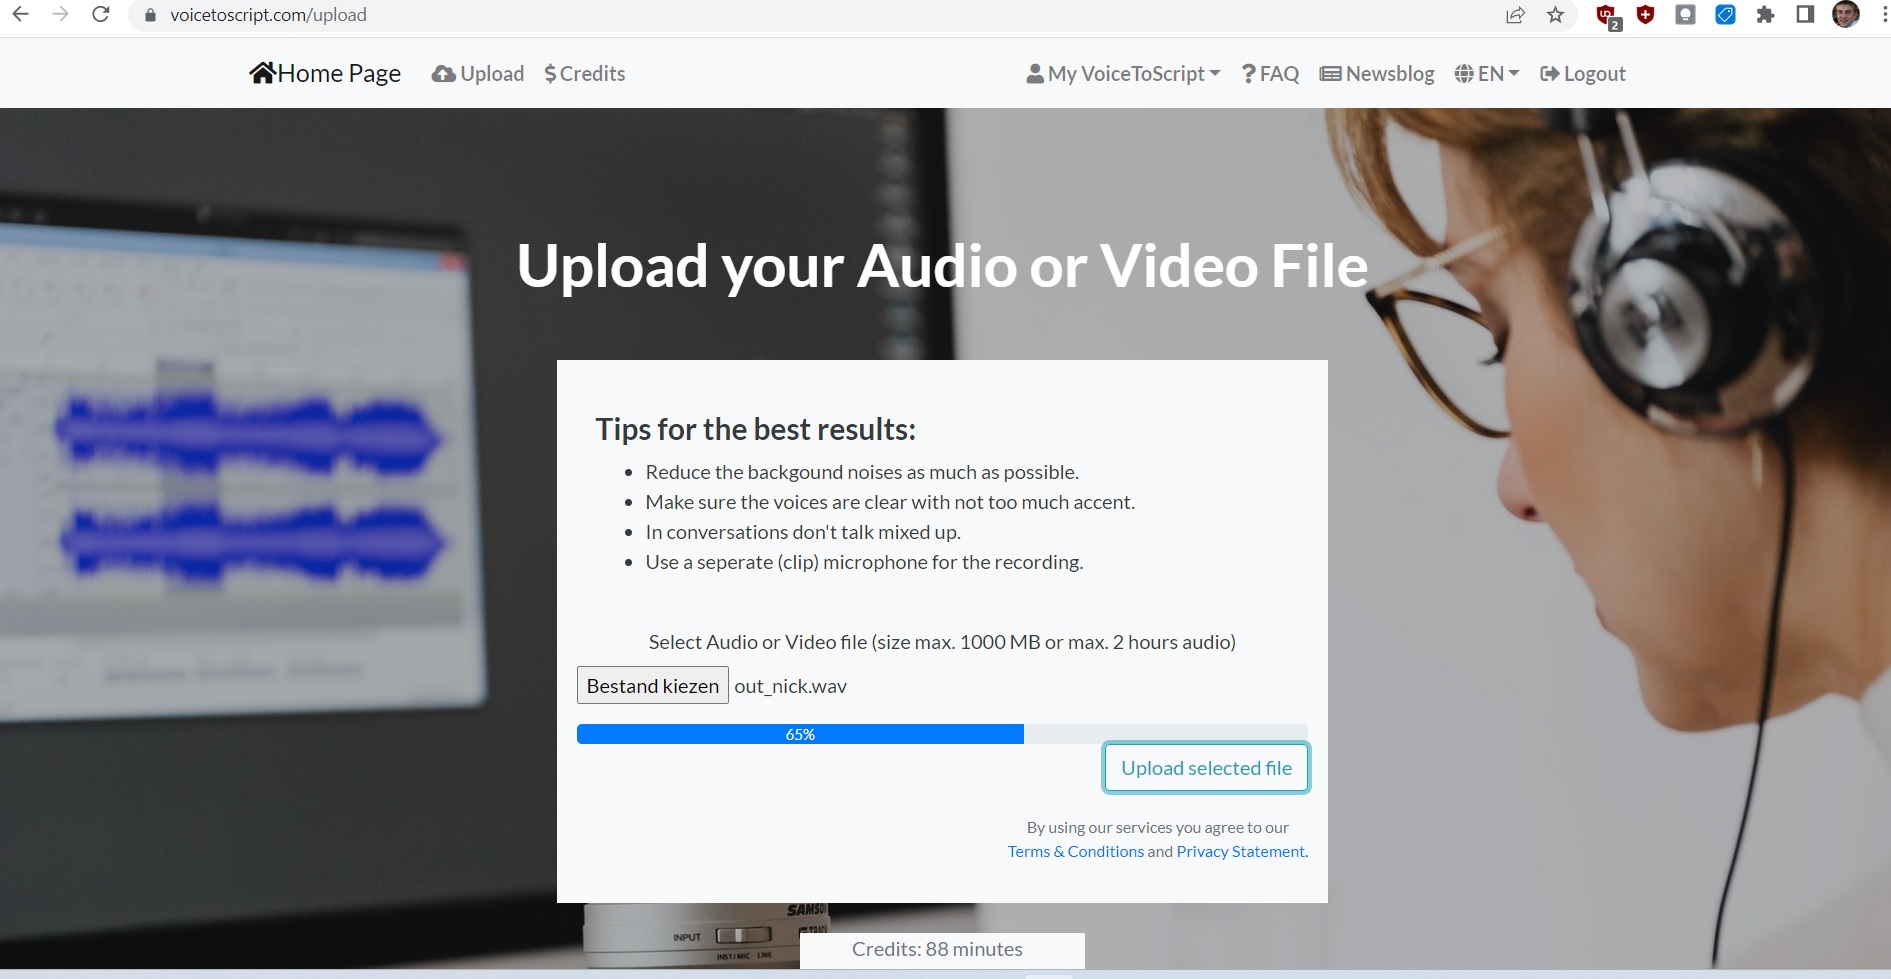The height and width of the screenshot is (979, 1891).
Task: Share this page via share icon
Action: [1516, 15]
